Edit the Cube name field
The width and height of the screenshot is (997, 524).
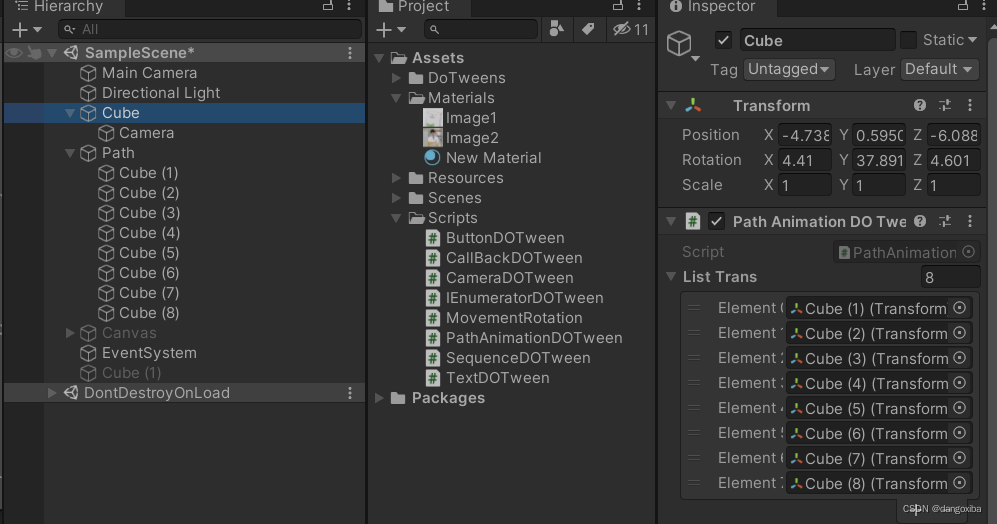(x=817, y=40)
